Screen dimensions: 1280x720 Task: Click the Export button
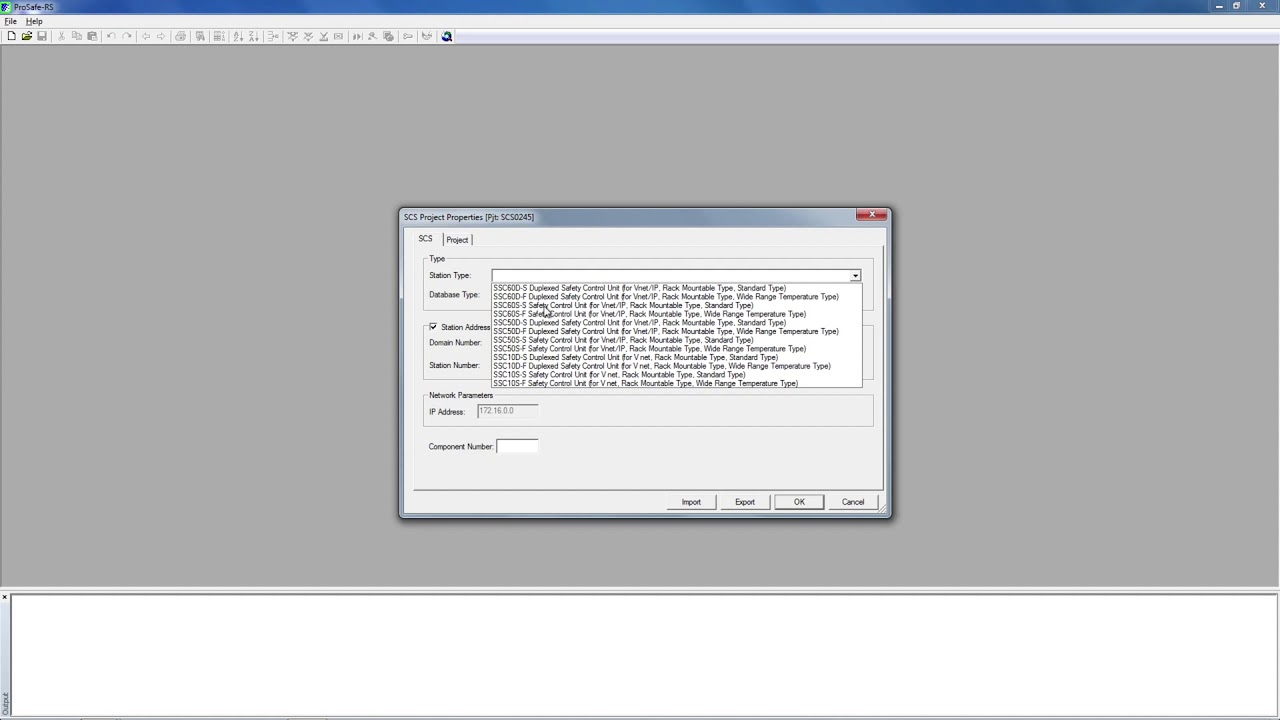745,502
